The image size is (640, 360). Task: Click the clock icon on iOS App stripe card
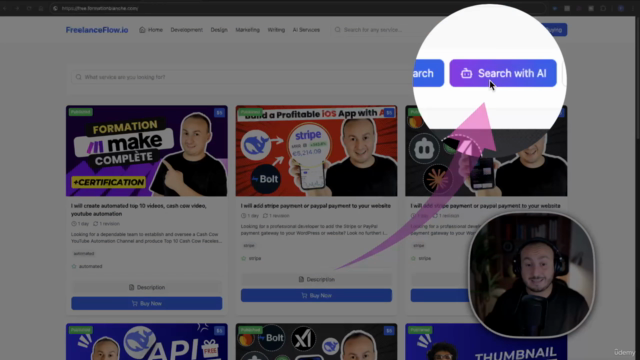coord(243,216)
